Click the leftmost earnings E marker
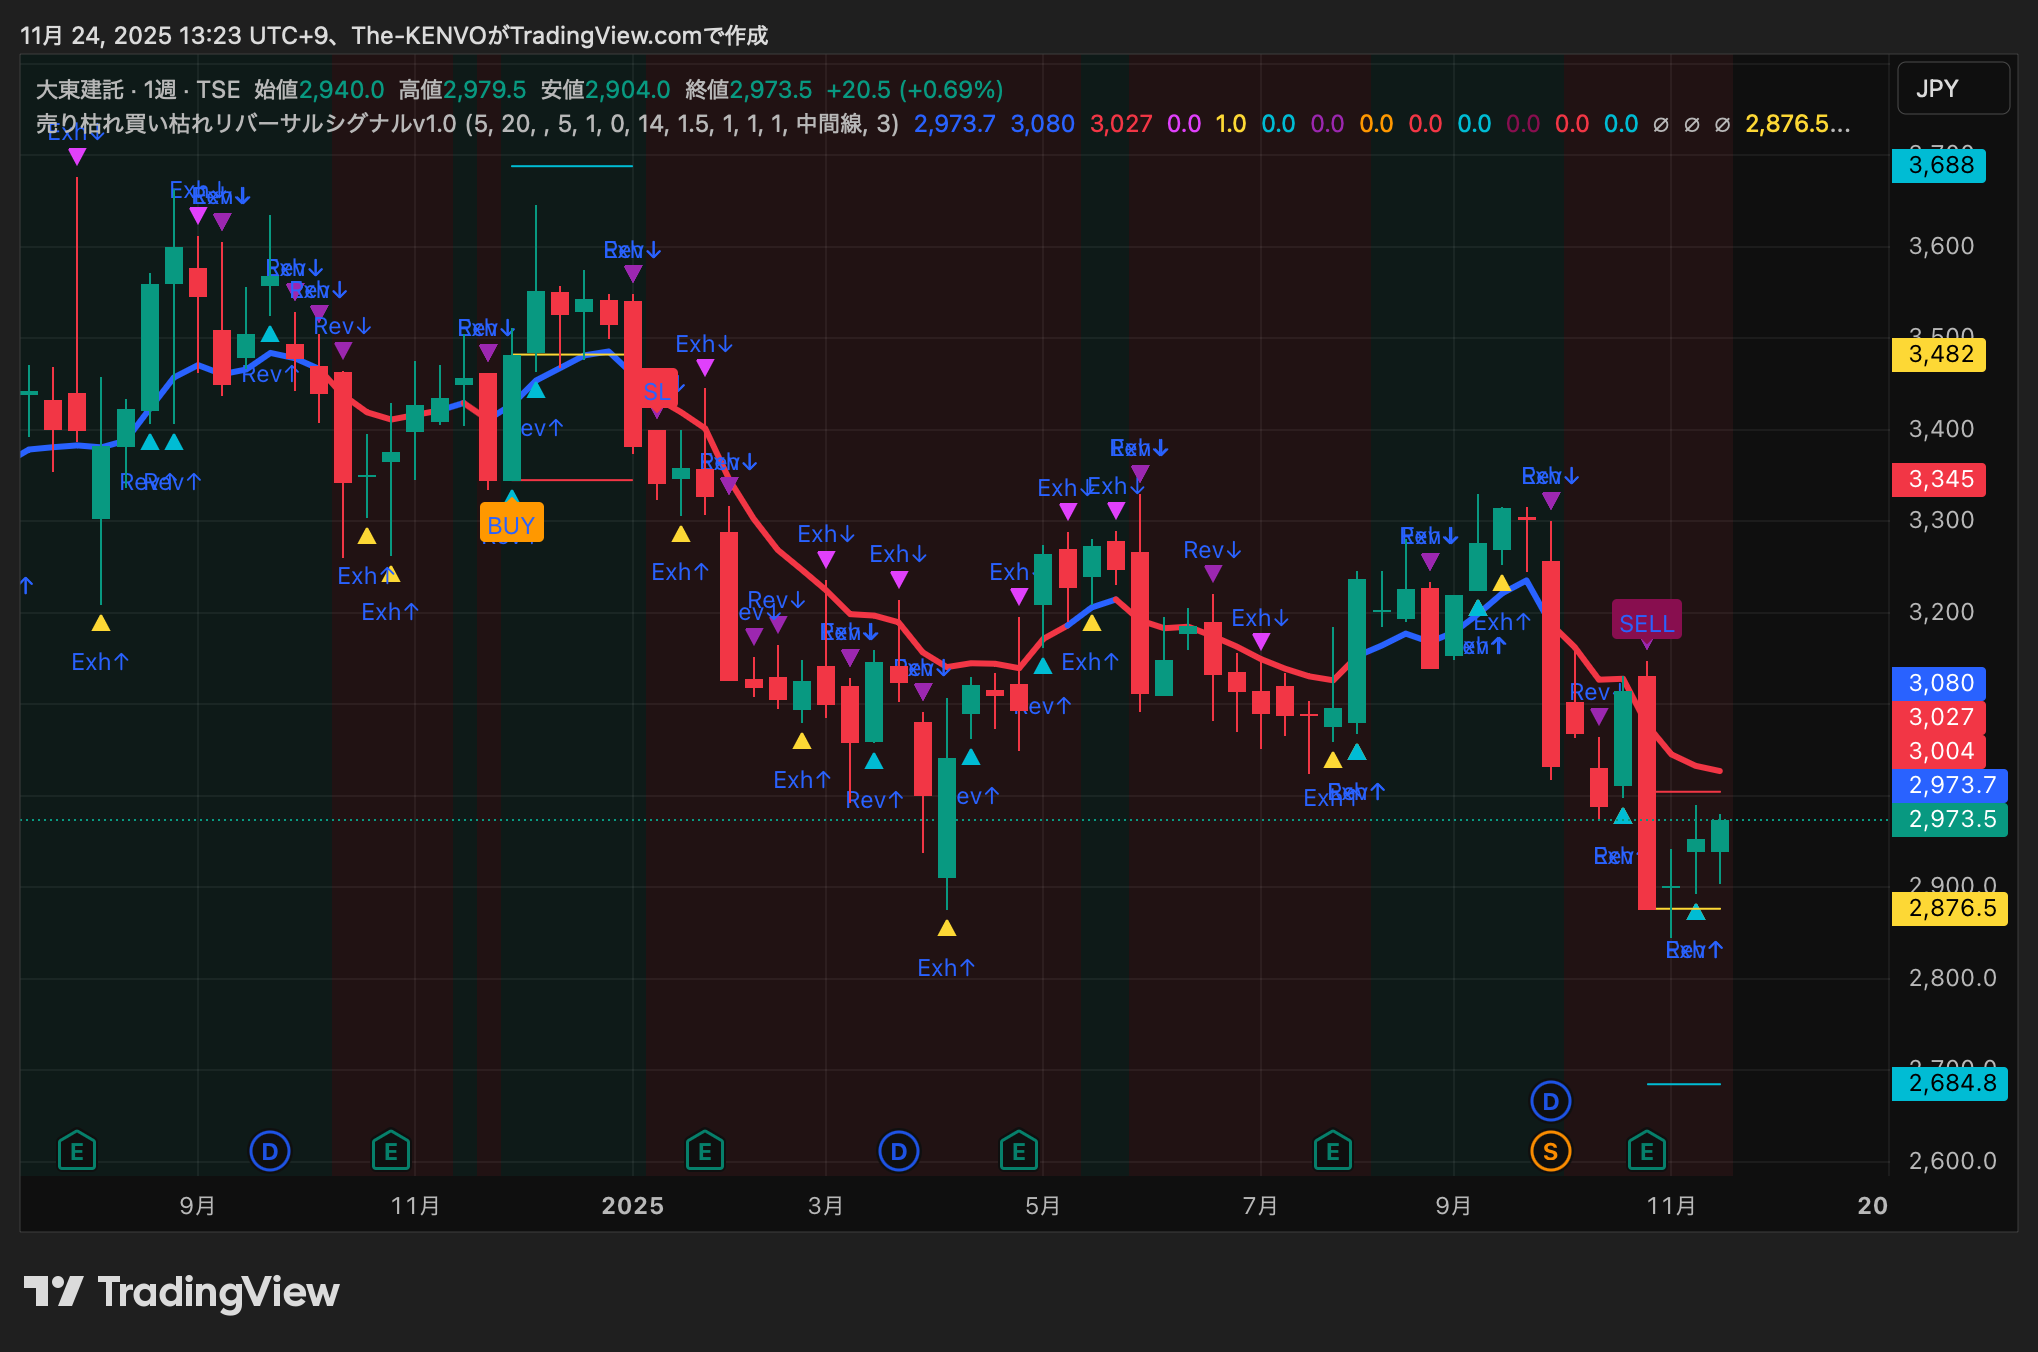The width and height of the screenshot is (2038, 1352). coord(77,1151)
